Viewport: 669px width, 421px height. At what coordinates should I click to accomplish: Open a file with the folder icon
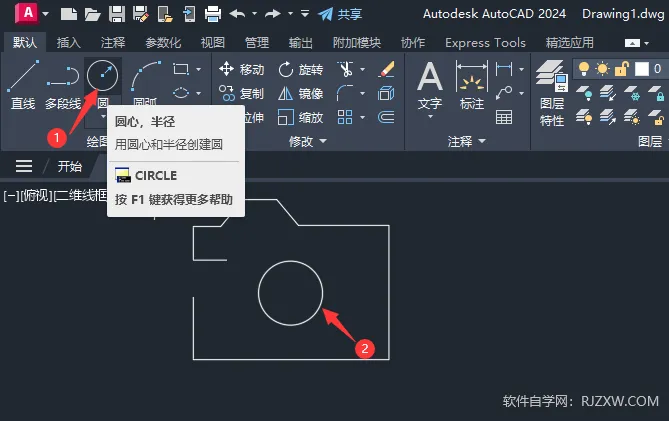coord(92,15)
